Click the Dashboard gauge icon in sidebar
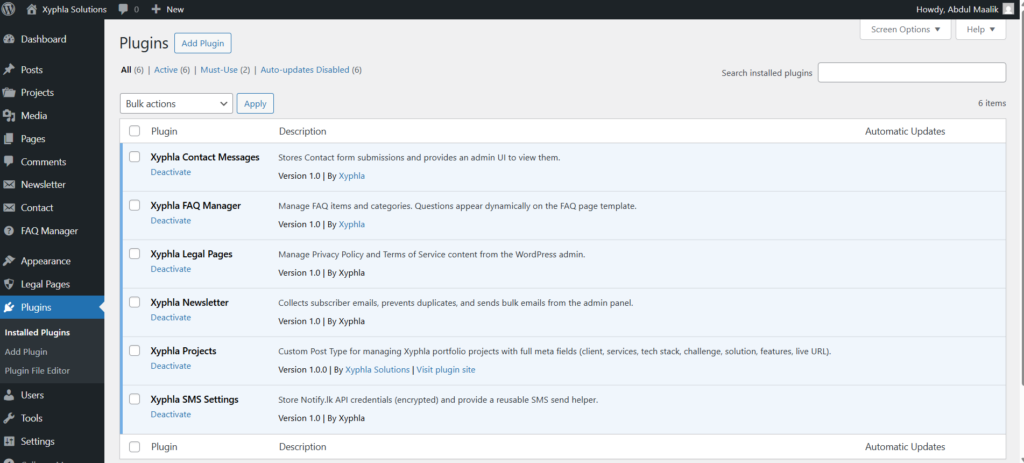Image resolution: width=1024 pixels, height=463 pixels. pos(10,40)
